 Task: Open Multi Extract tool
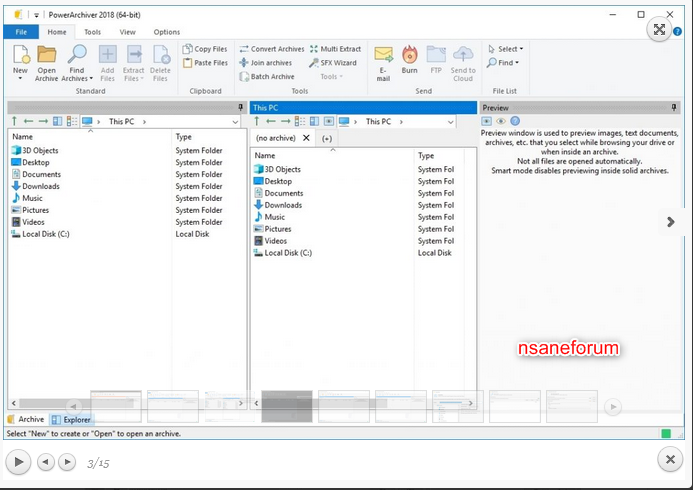pos(335,49)
